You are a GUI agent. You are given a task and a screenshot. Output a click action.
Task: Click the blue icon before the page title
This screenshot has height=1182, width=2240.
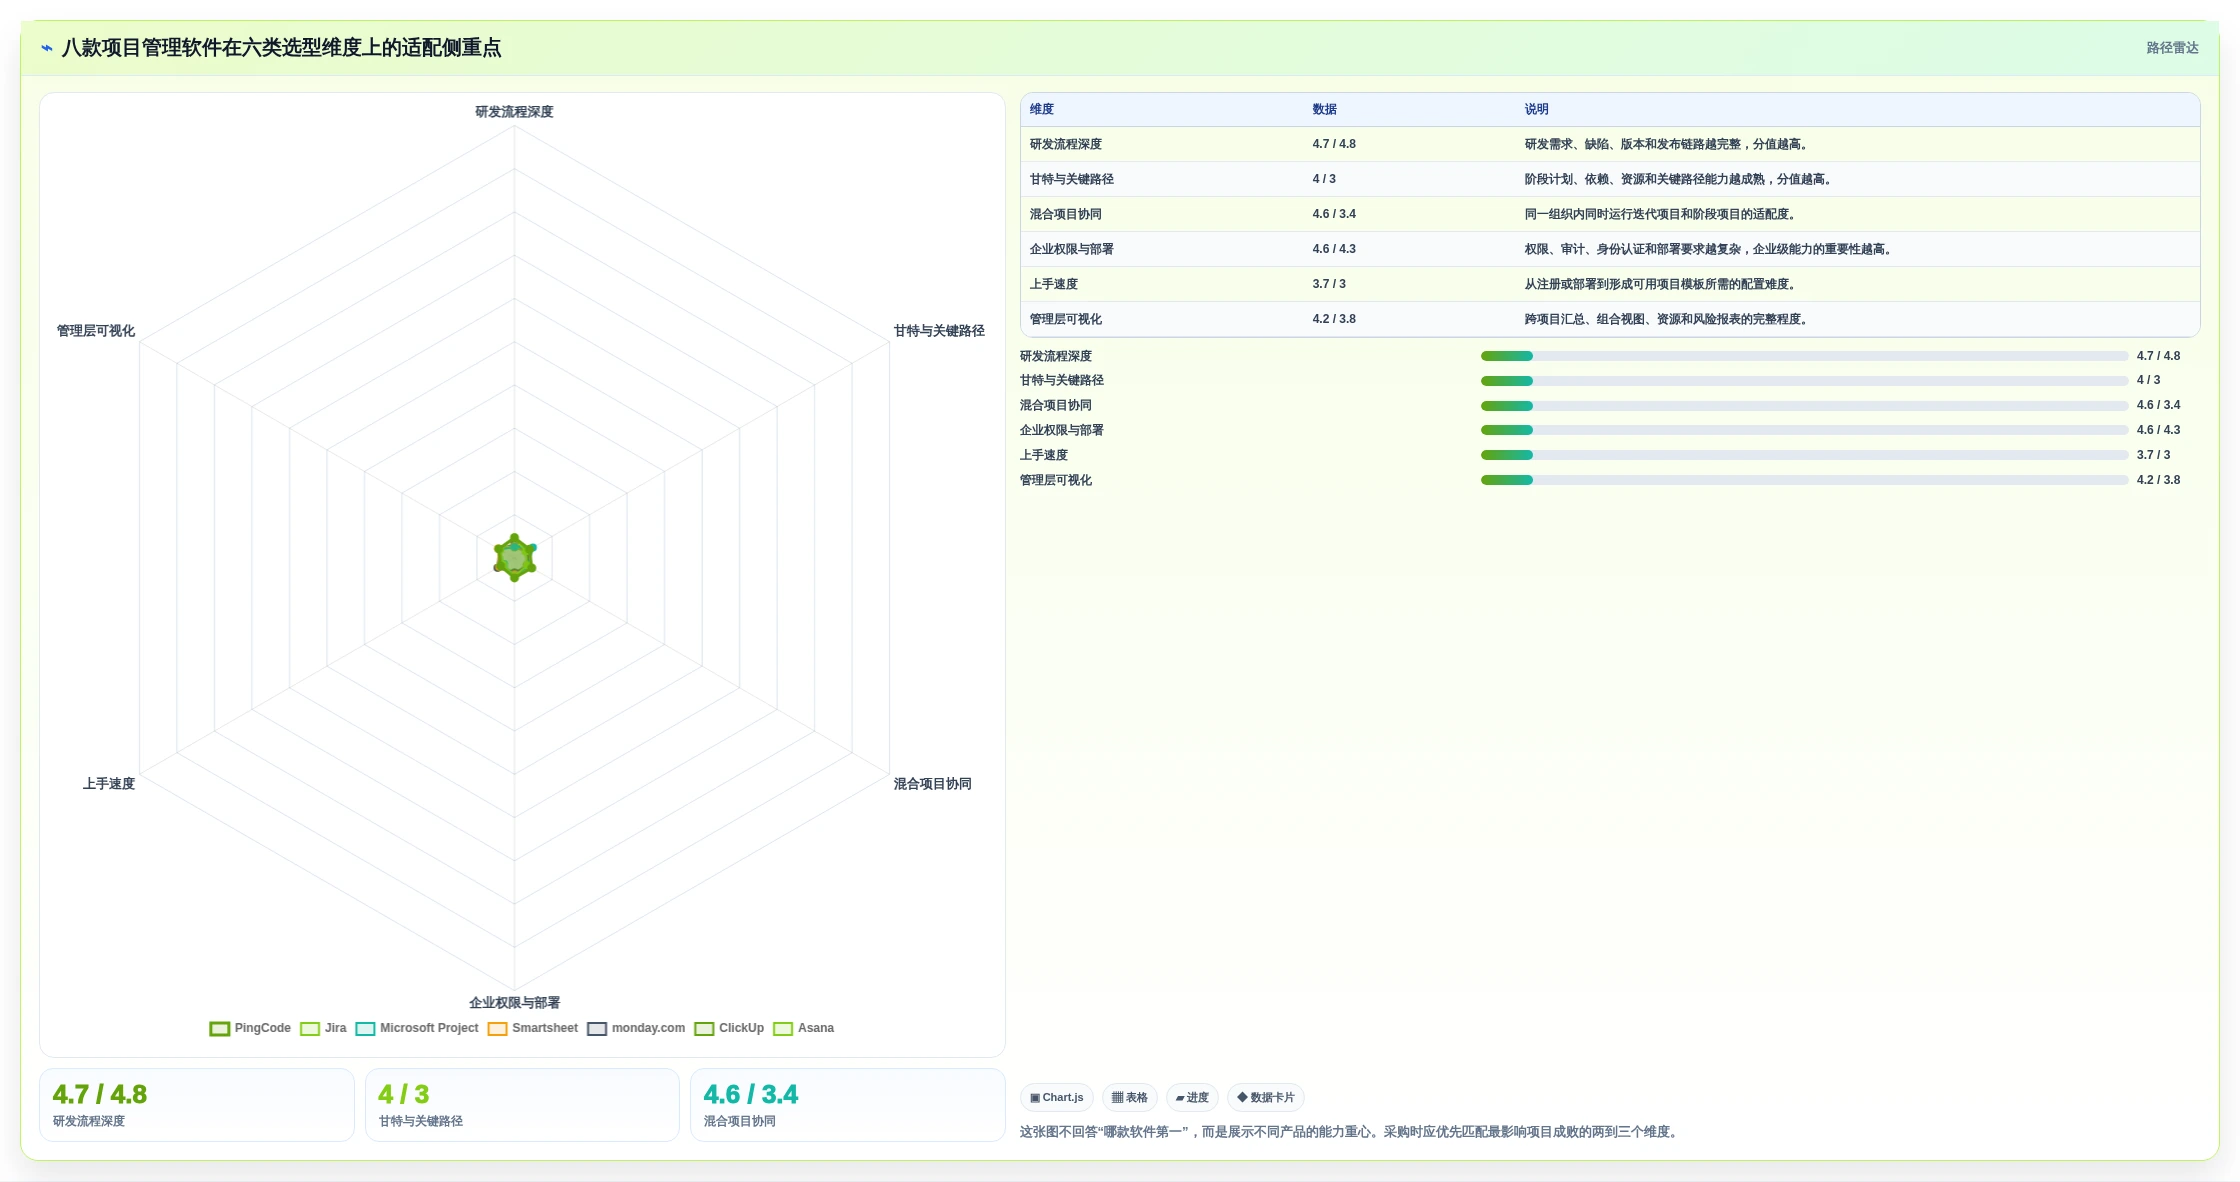point(47,48)
